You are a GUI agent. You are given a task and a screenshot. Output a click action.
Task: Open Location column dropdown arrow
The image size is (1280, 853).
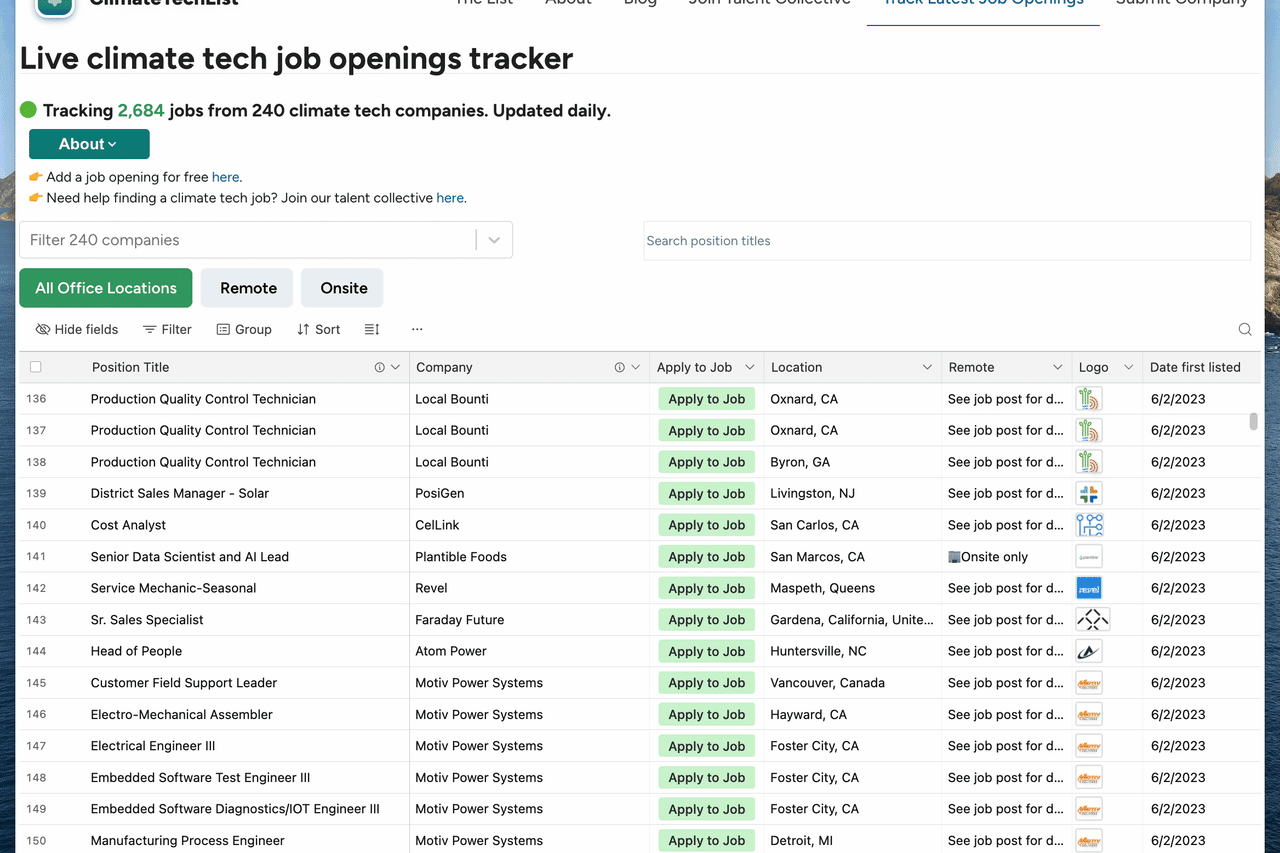click(x=927, y=367)
